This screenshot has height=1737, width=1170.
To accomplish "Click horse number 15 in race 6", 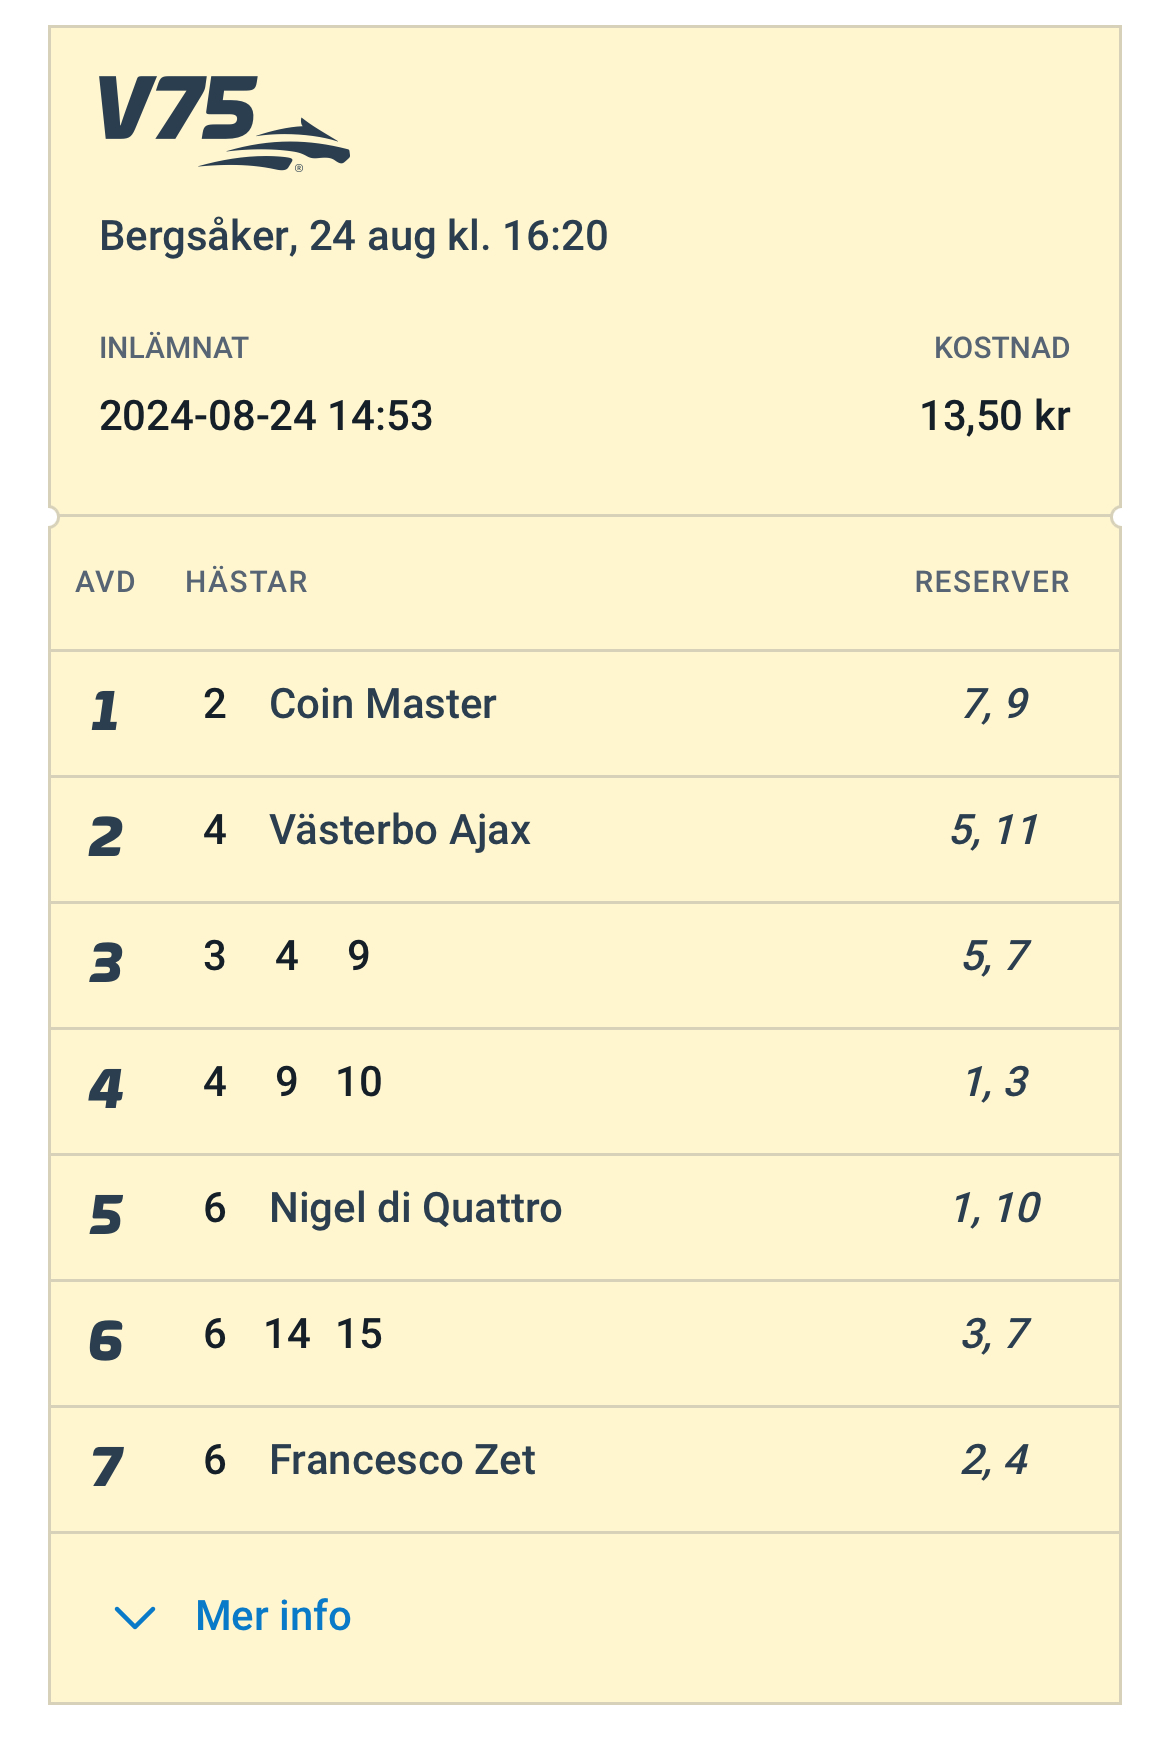I will tap(359, 1334).
